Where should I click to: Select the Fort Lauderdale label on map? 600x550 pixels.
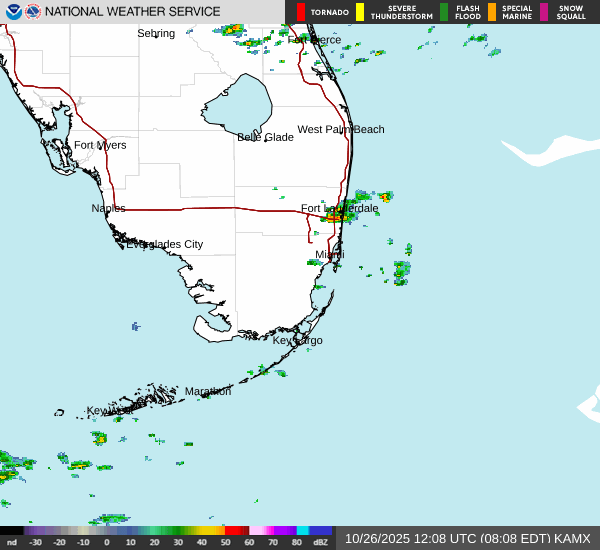pyautogui.click(x=339, y=209)
